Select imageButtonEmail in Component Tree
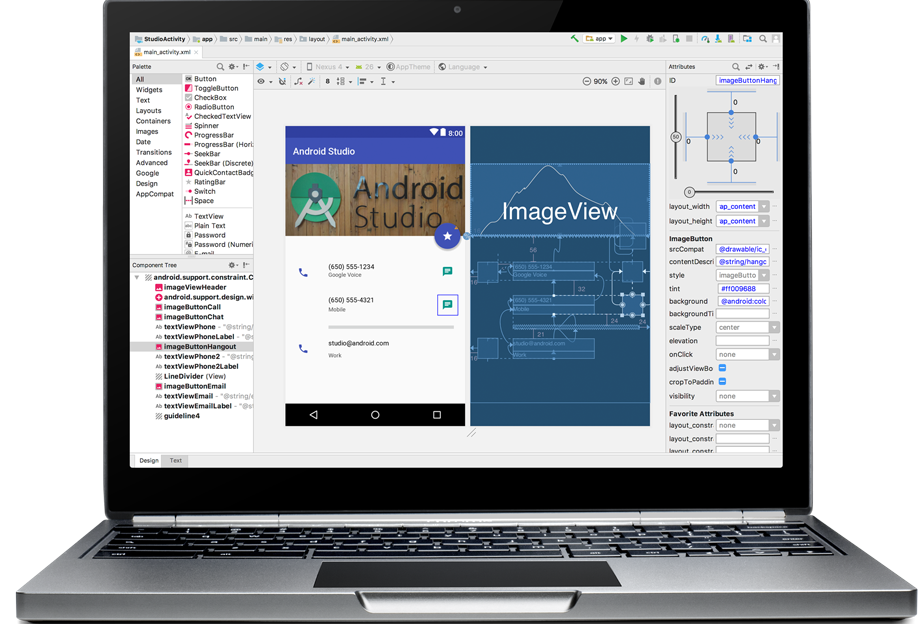The width and height of the screenshot is (920, 624). [194, 386]
